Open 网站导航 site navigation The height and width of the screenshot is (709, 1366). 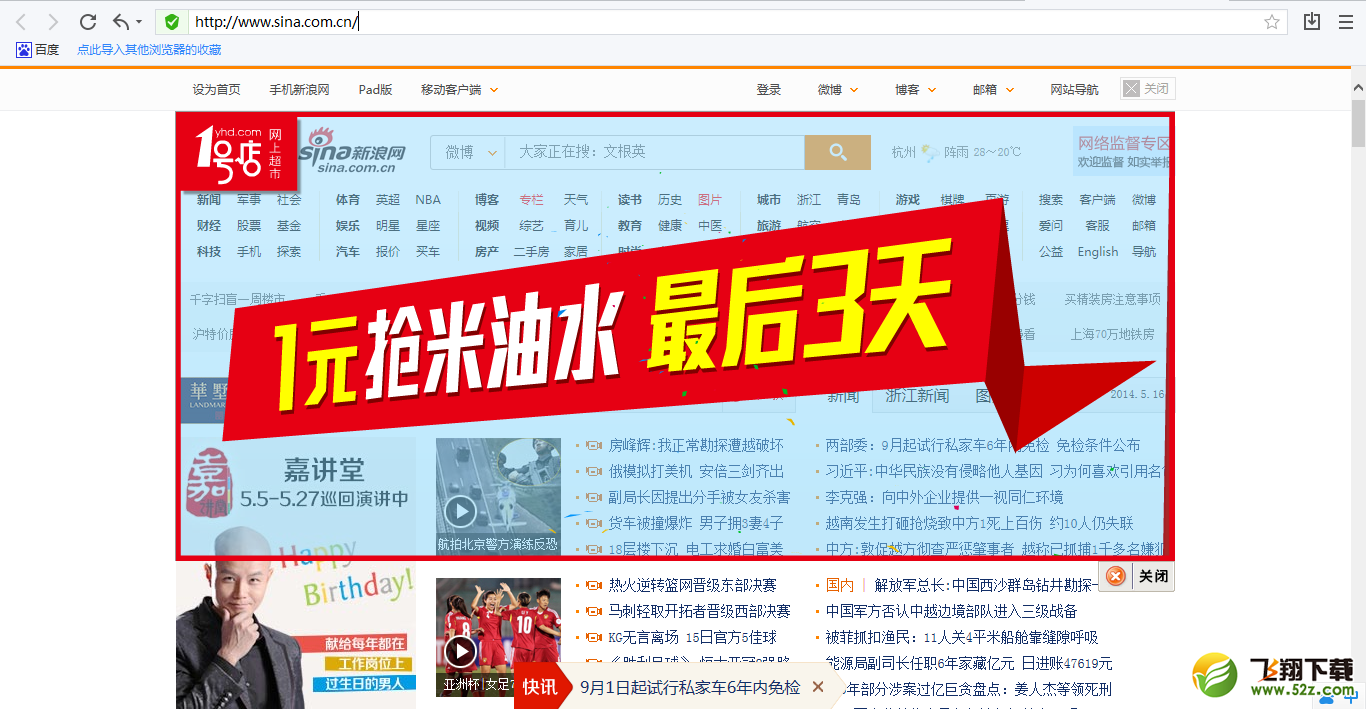point(1074,89)
